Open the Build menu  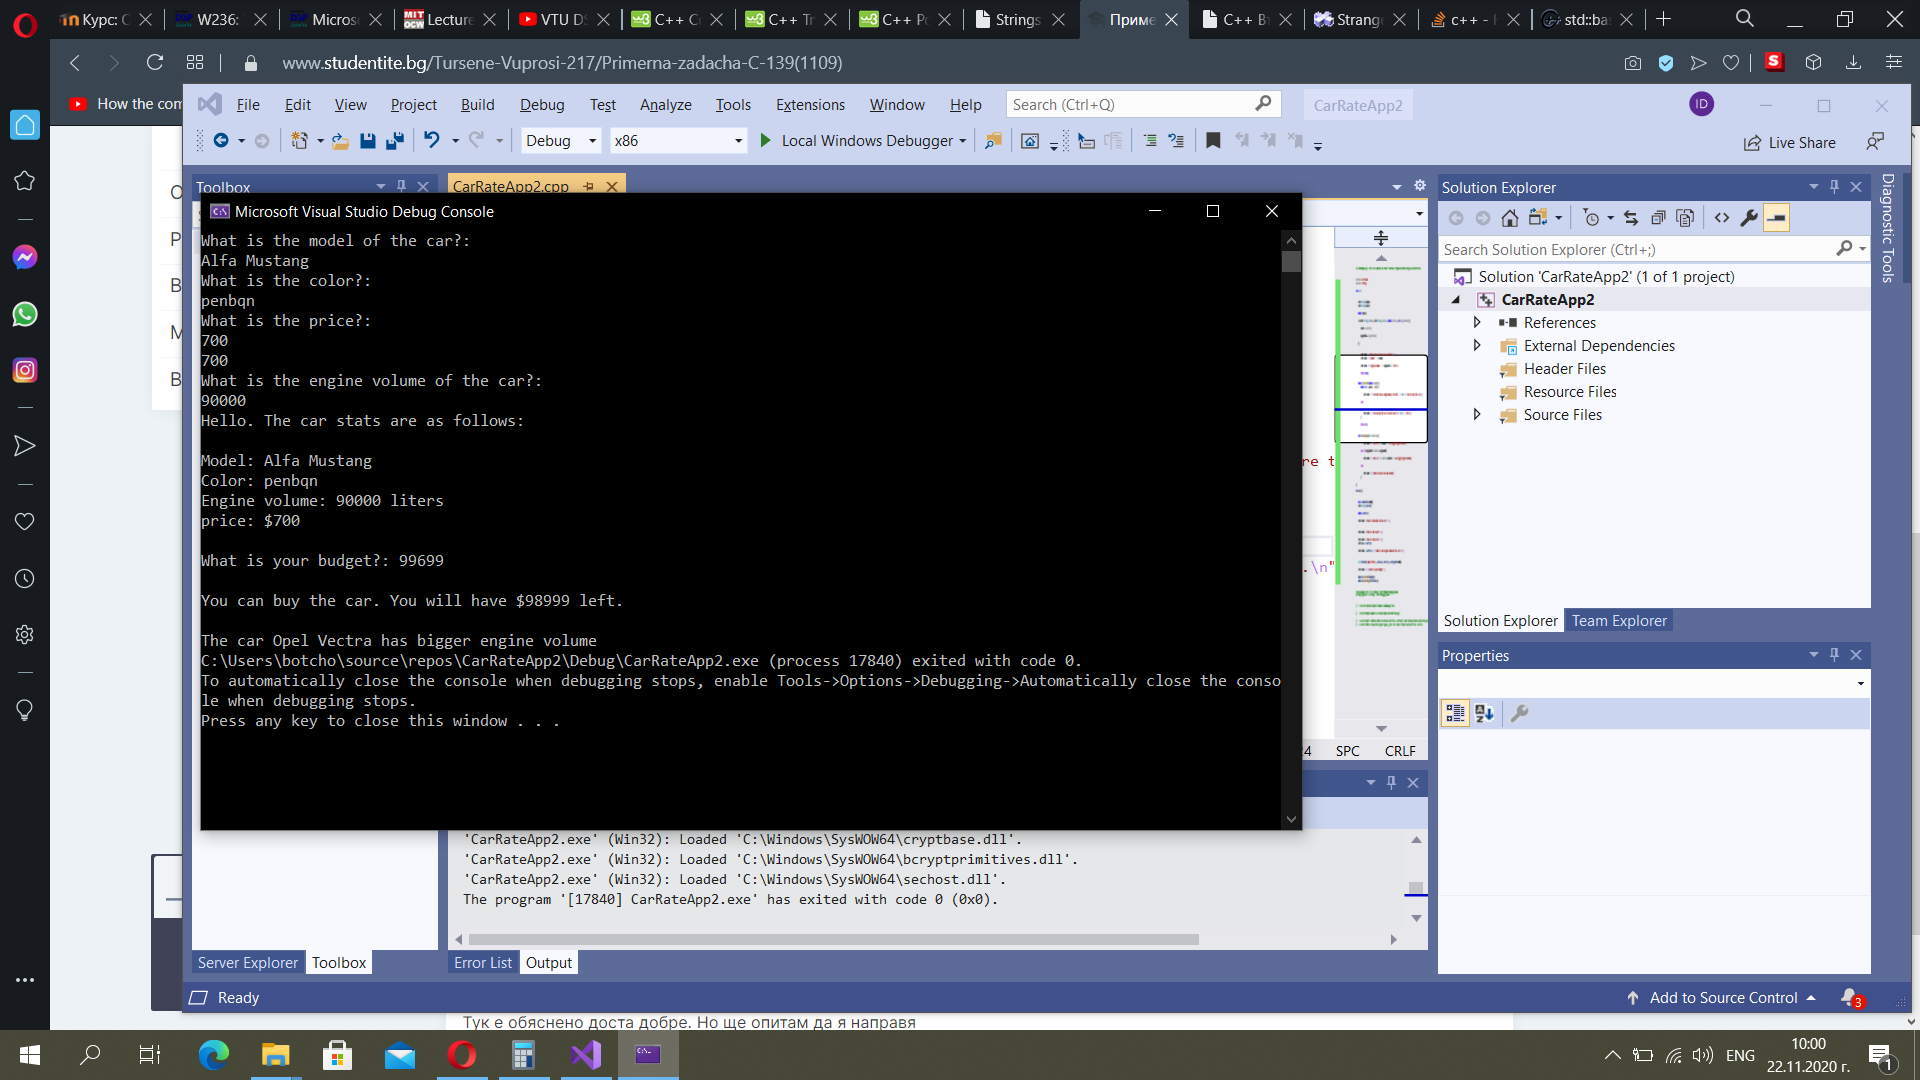[x=477, y=104]
